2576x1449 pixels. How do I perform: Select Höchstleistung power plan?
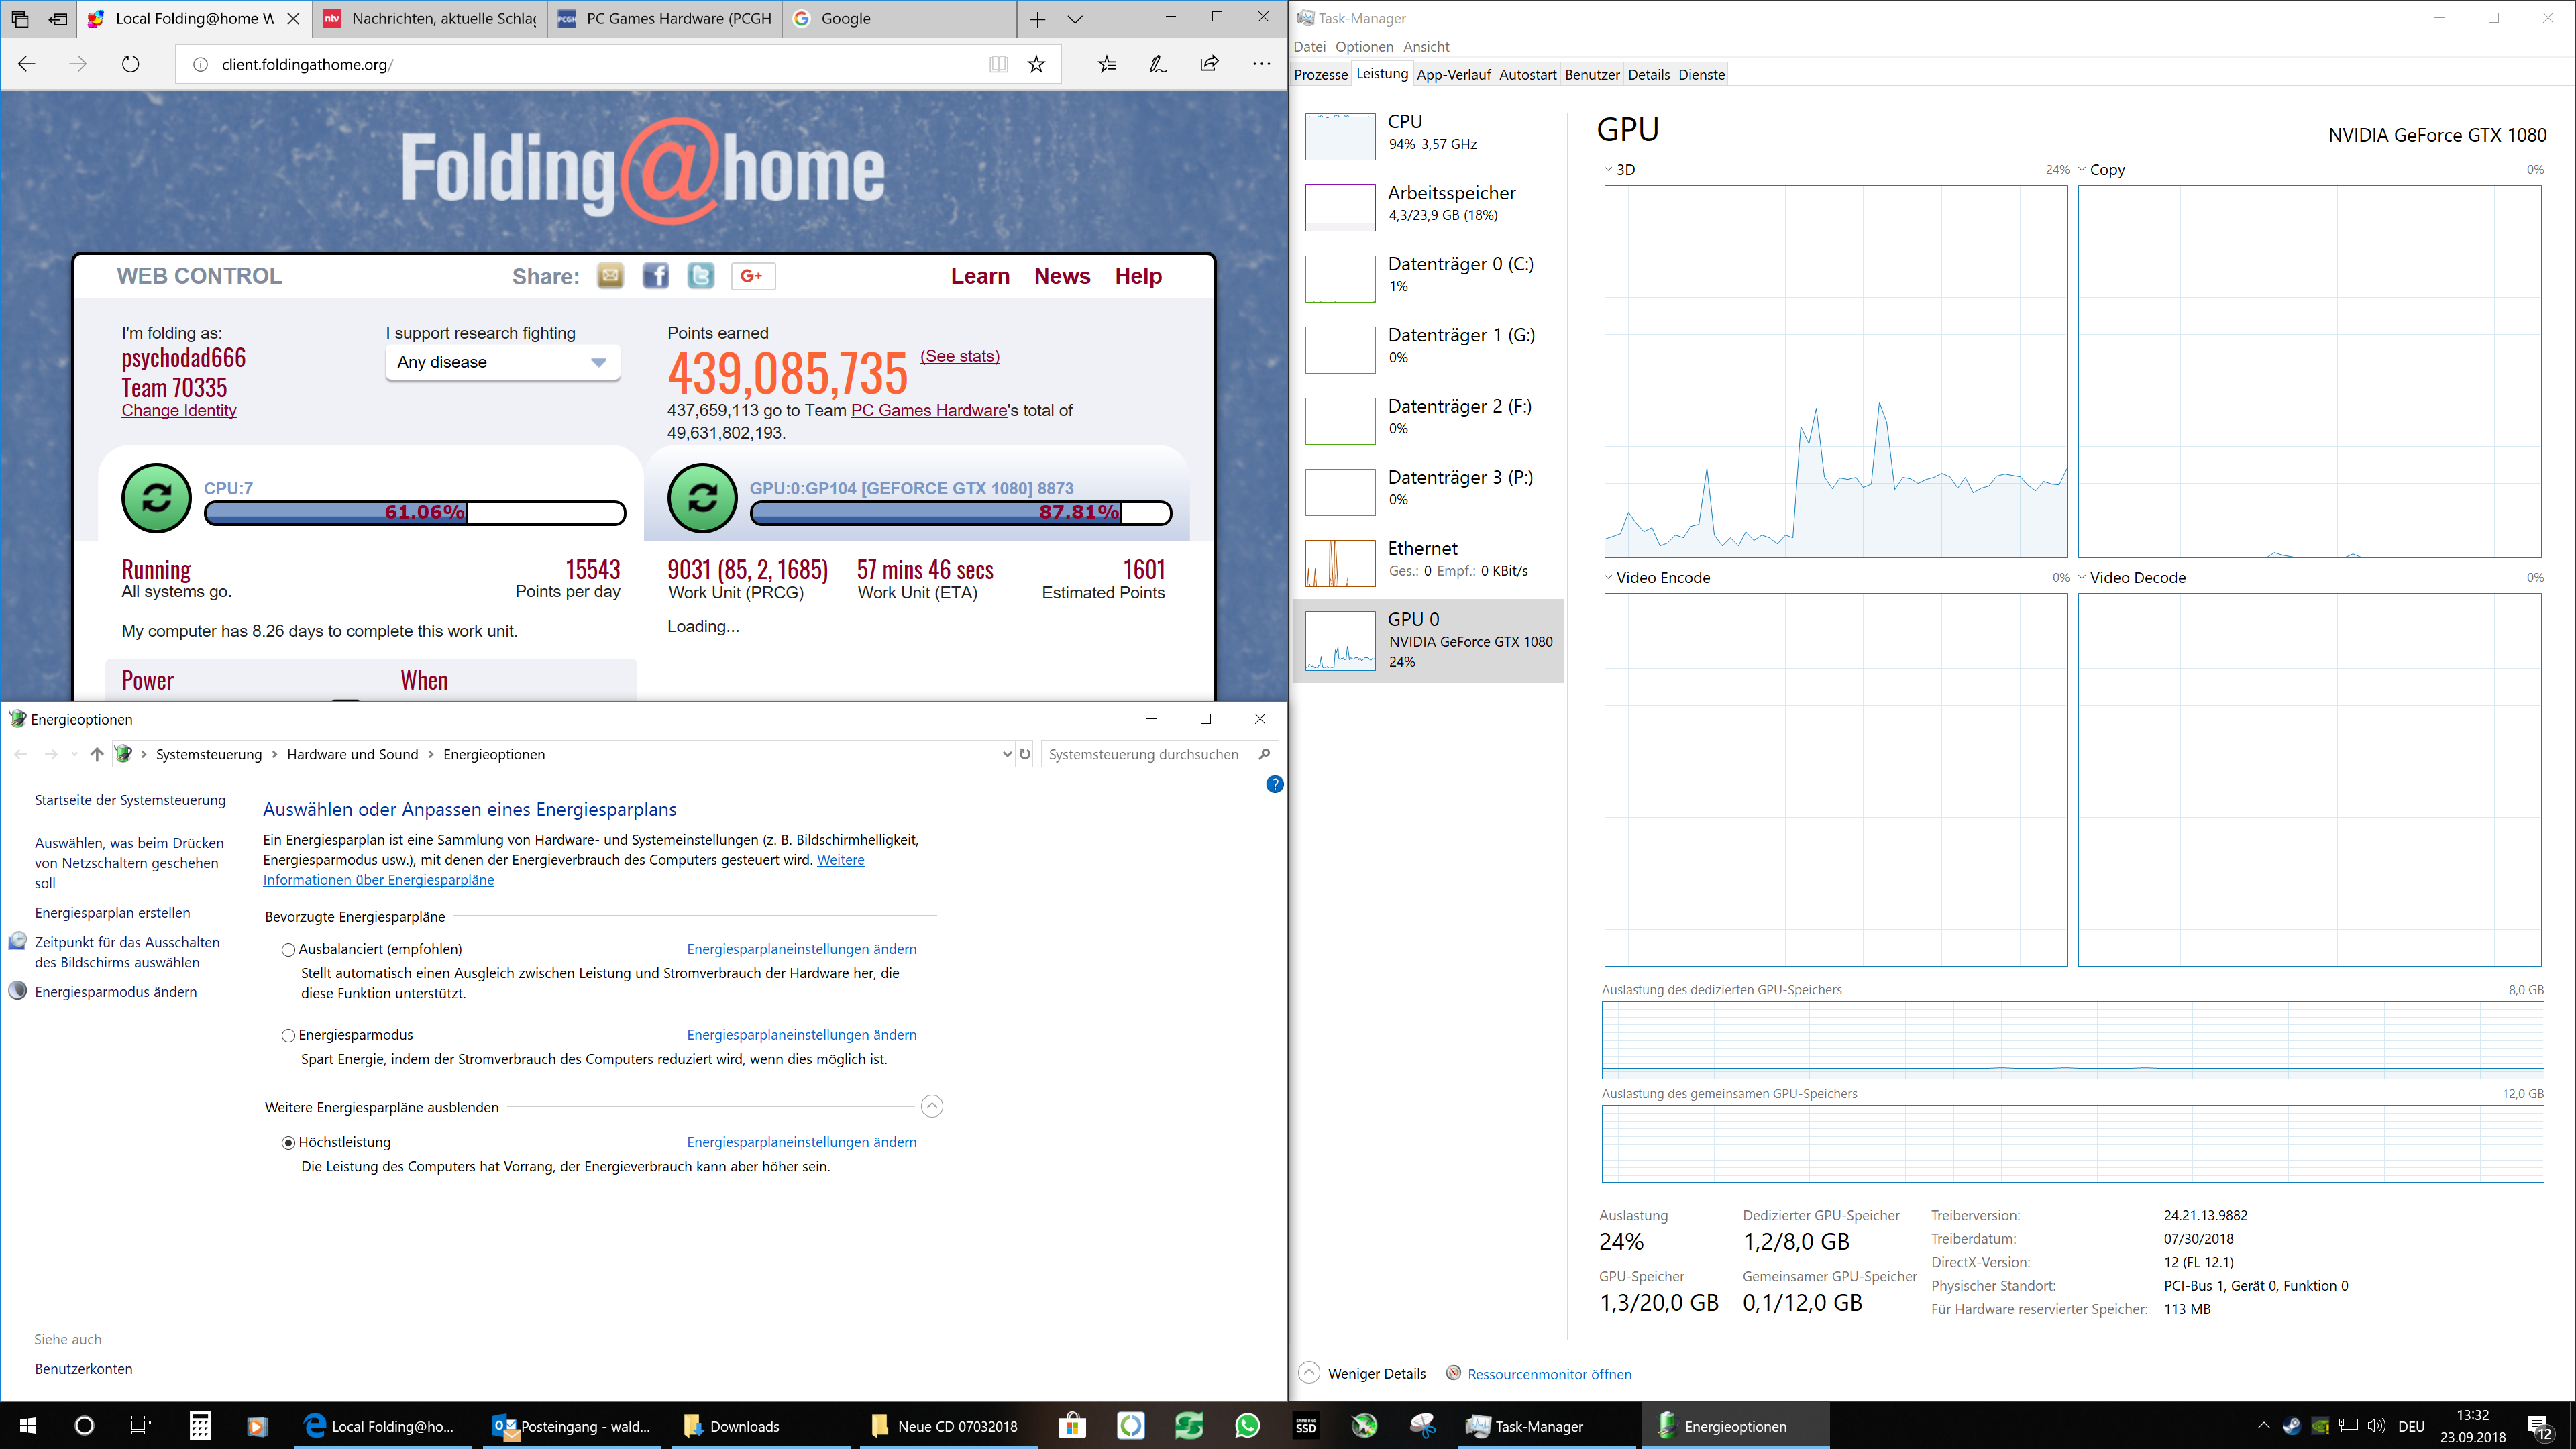point(288,1142)
